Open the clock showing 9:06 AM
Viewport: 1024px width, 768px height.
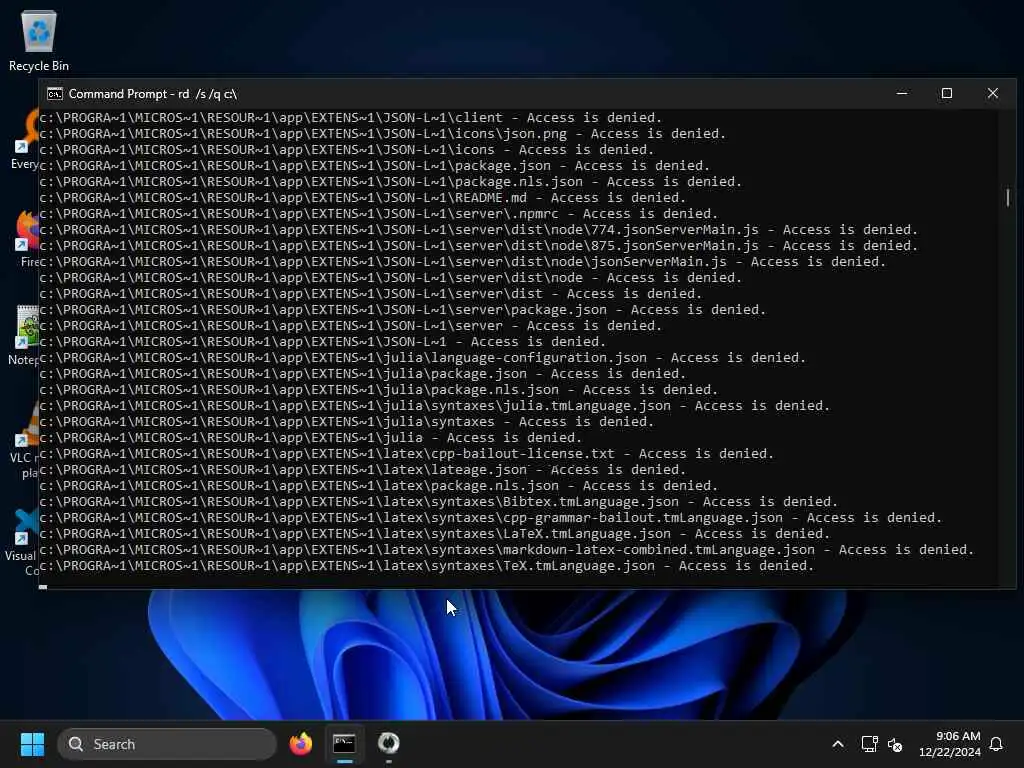pyautogui.click(x=950, y=744)
